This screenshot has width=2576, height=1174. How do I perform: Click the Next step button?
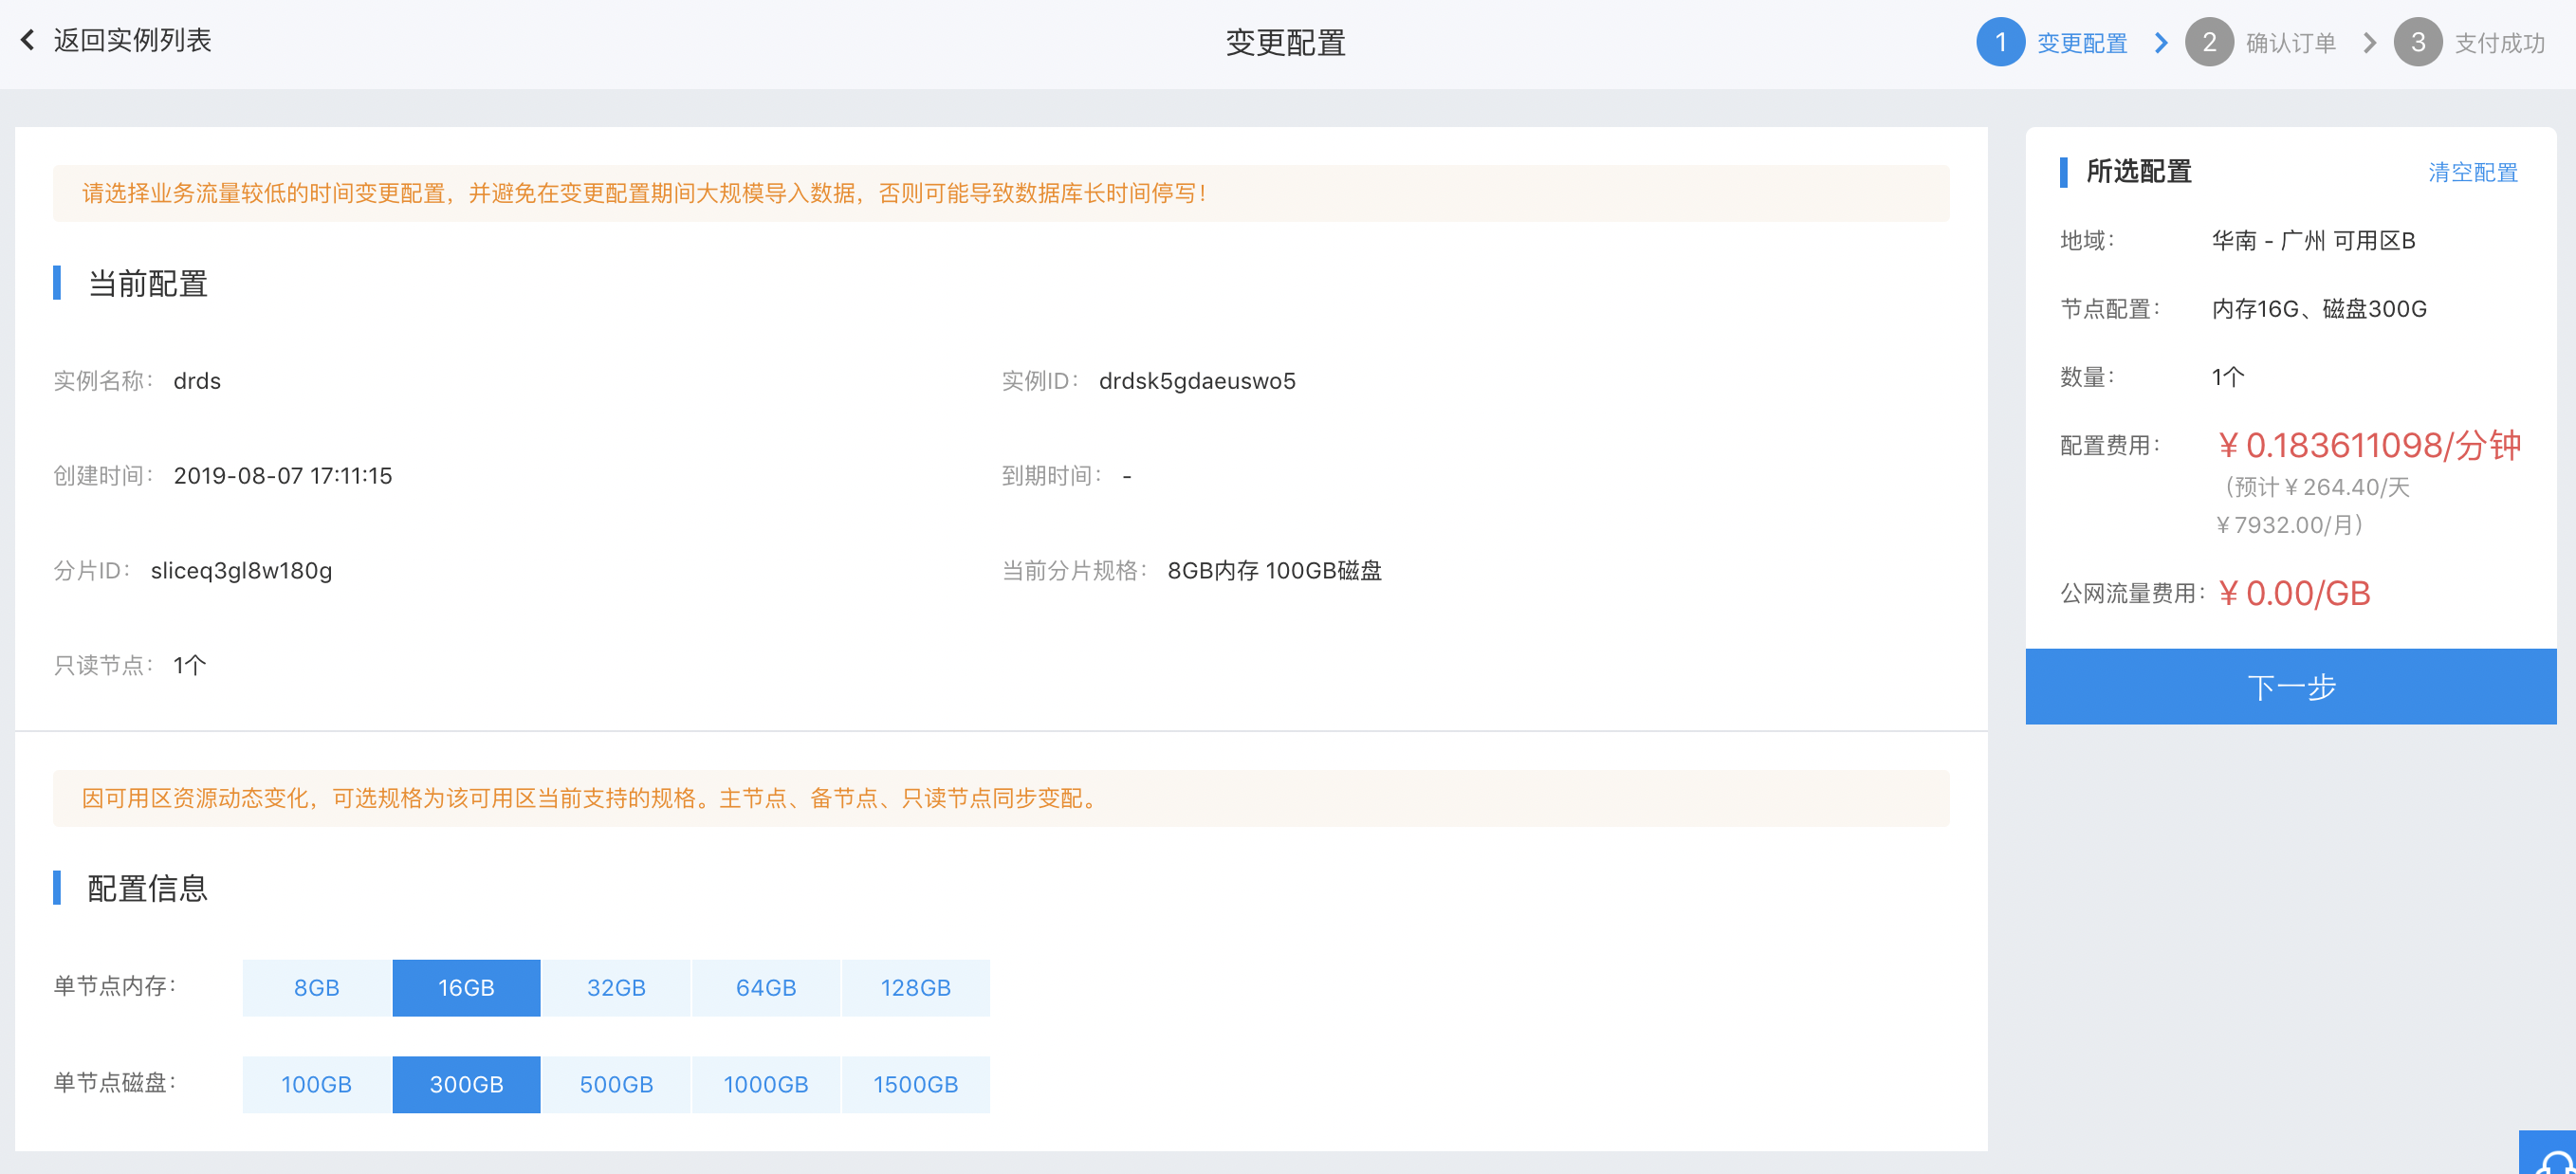coord(2290,686)
